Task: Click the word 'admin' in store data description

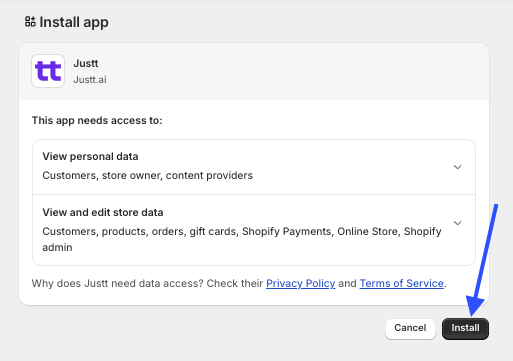Action: click(x=57, y=247)
